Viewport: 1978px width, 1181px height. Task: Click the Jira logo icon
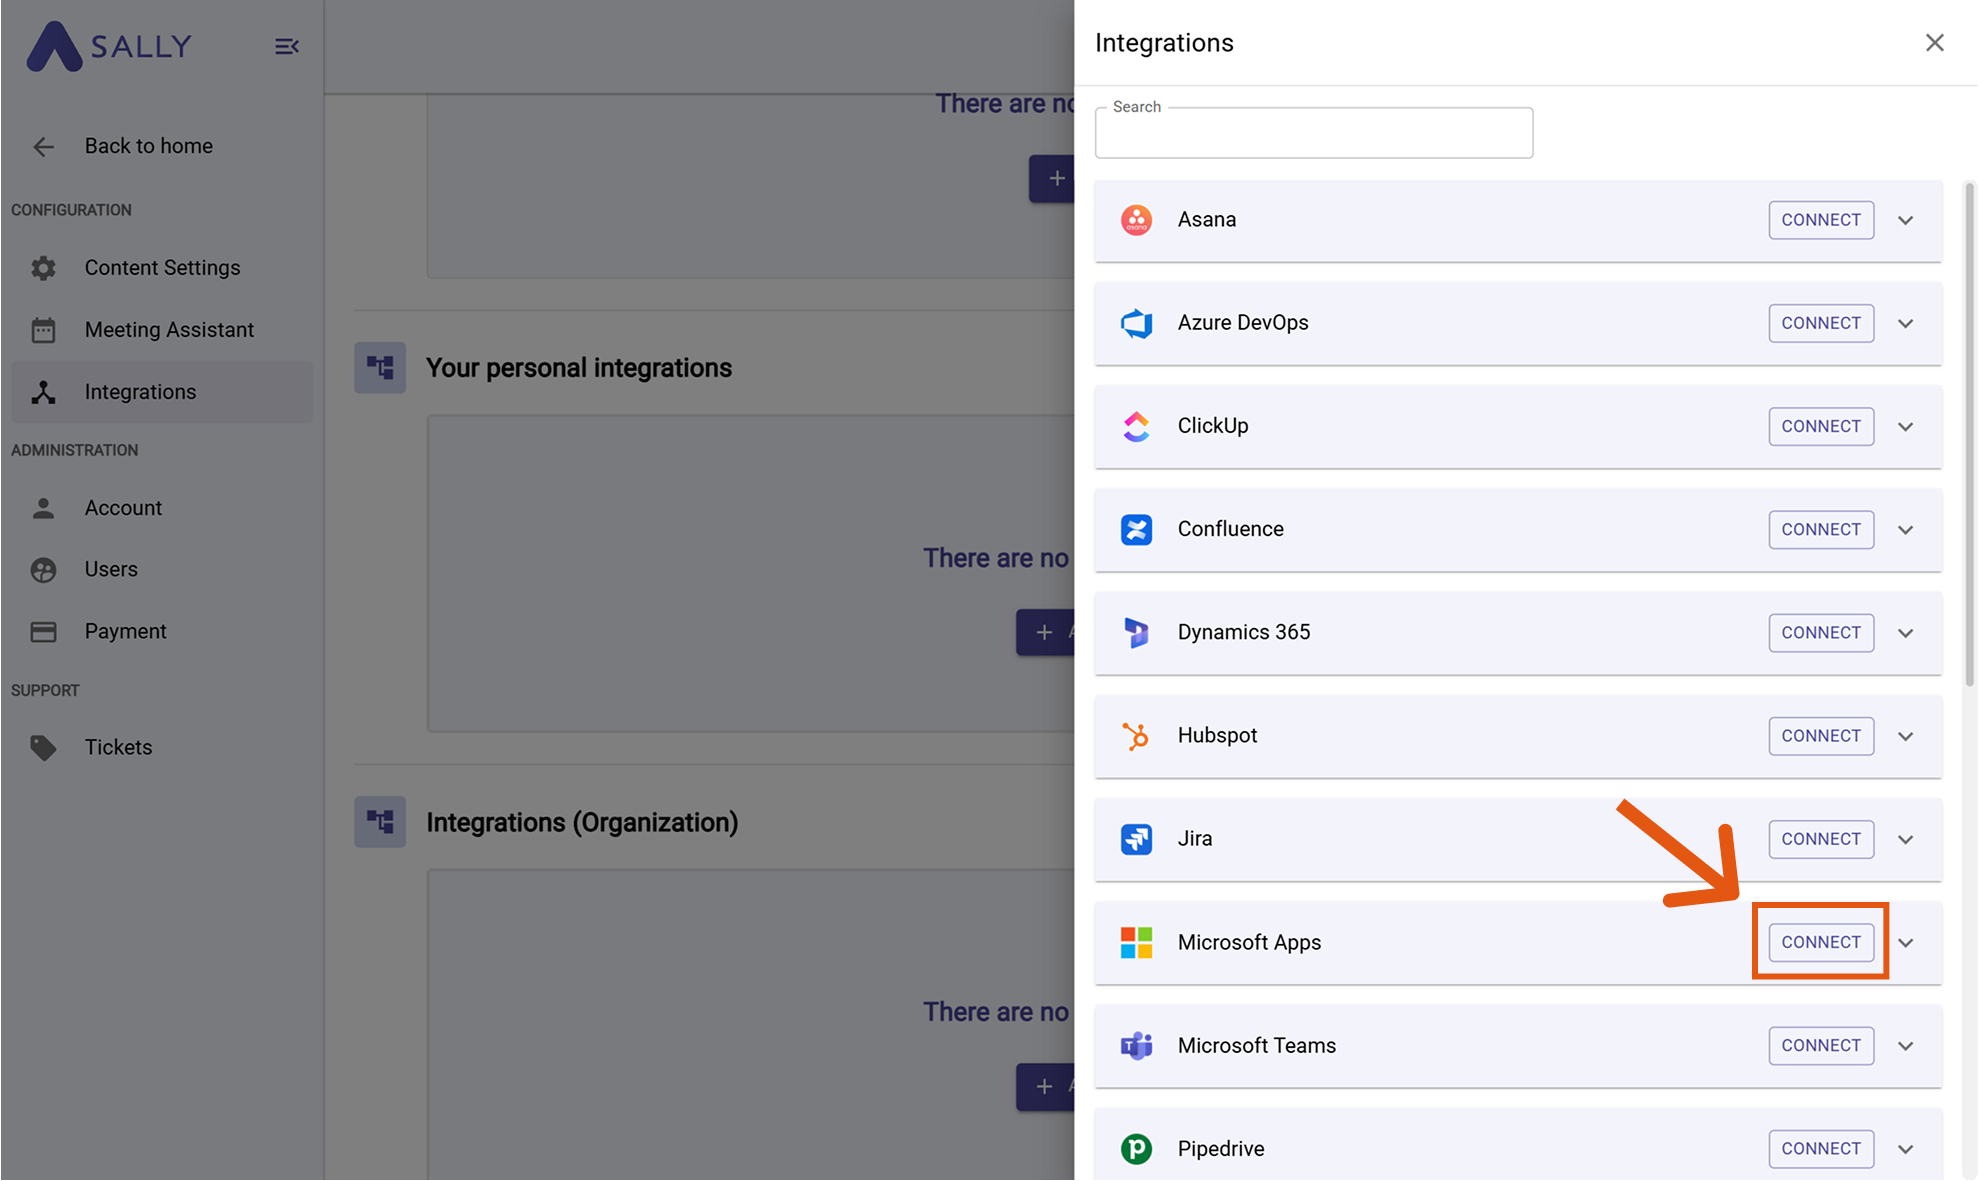[x=1136, y=839]
